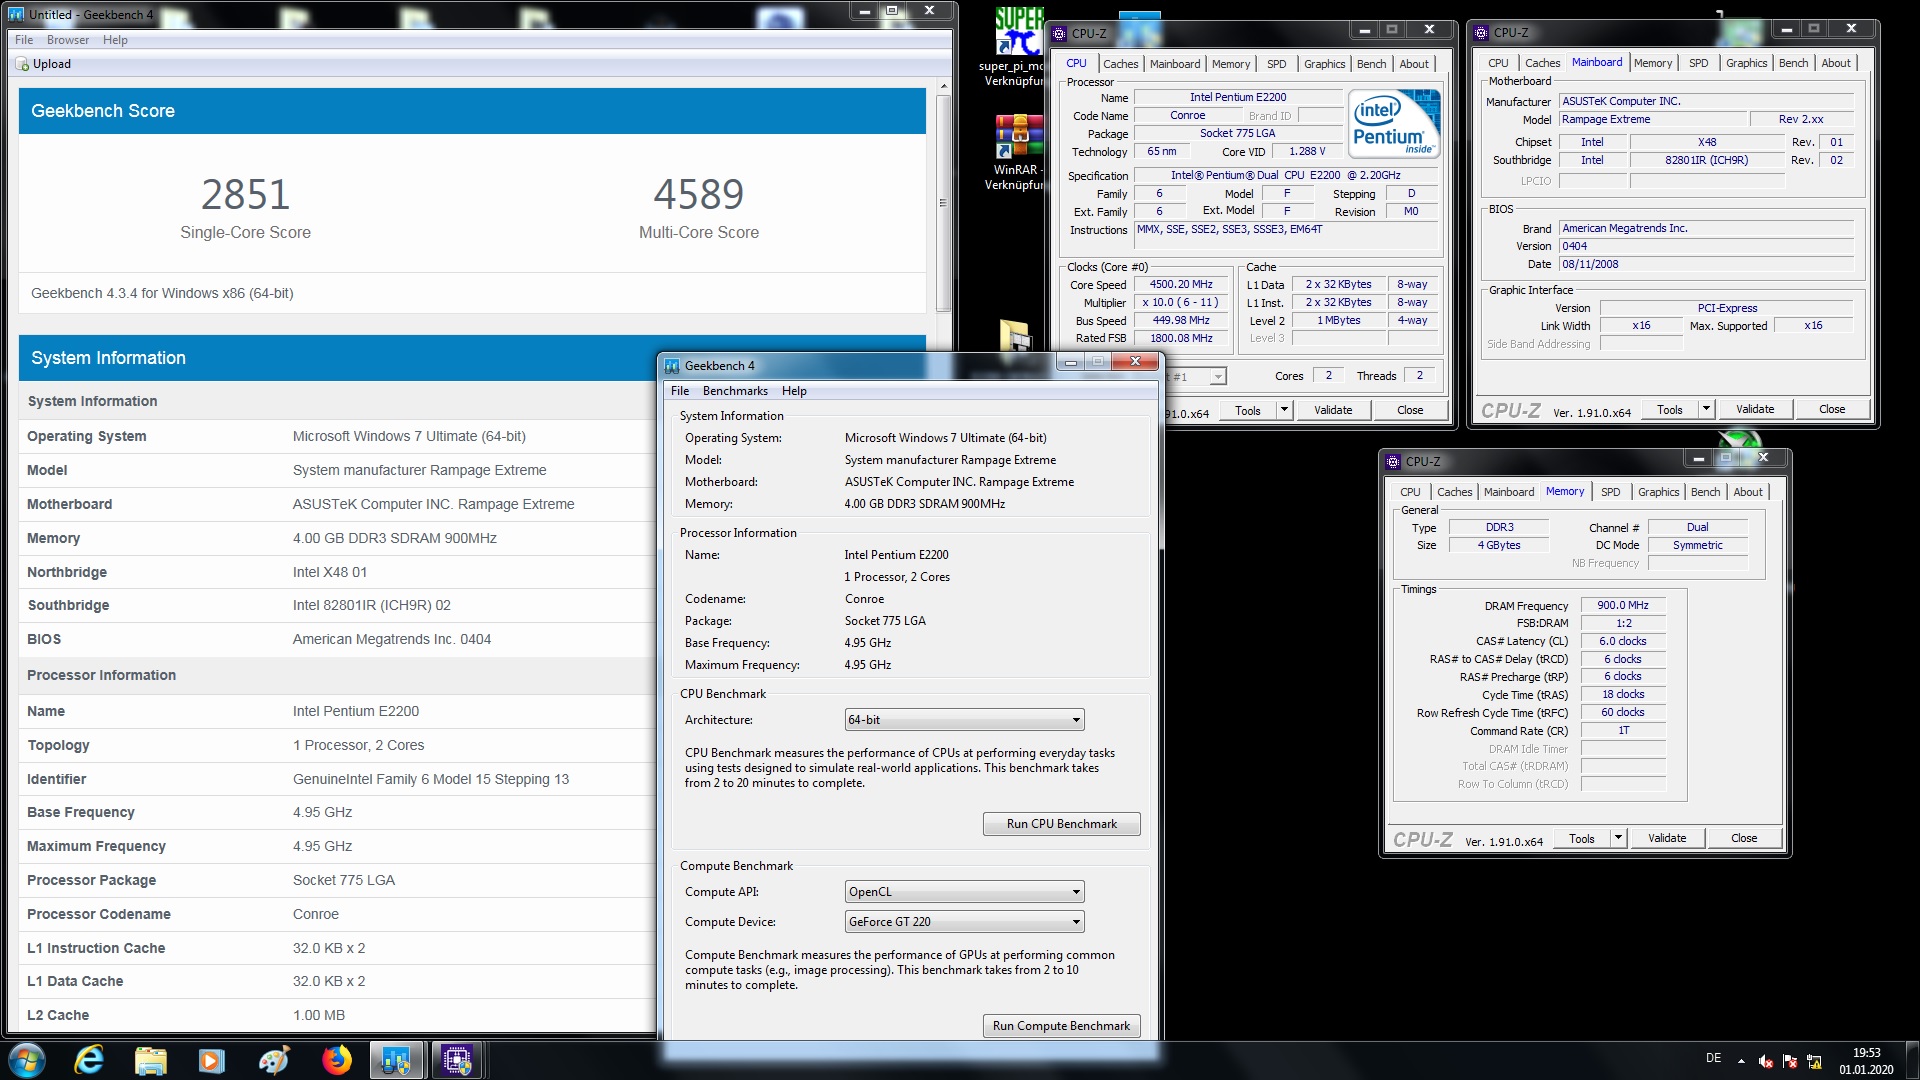Click the Memory row in System Information table
This screenshot has height=1080, width=1920.
pos(337,538)
